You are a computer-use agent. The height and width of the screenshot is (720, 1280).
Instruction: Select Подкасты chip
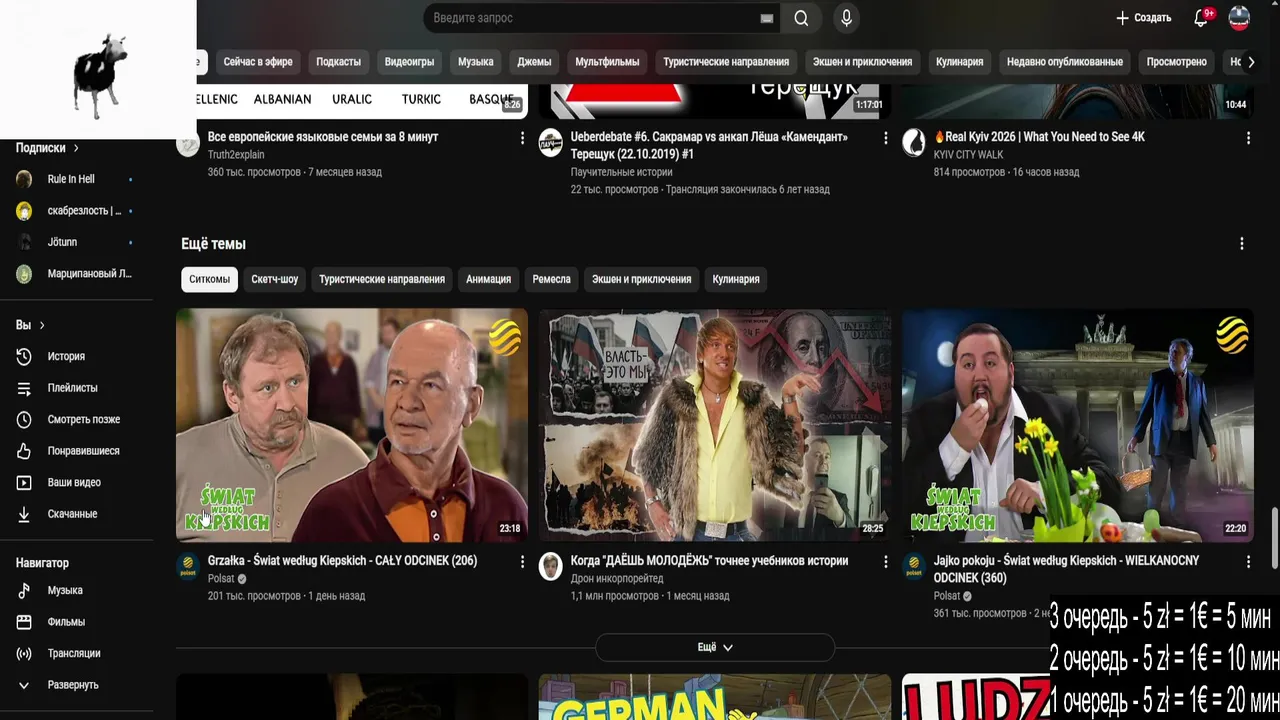[338, 62]
